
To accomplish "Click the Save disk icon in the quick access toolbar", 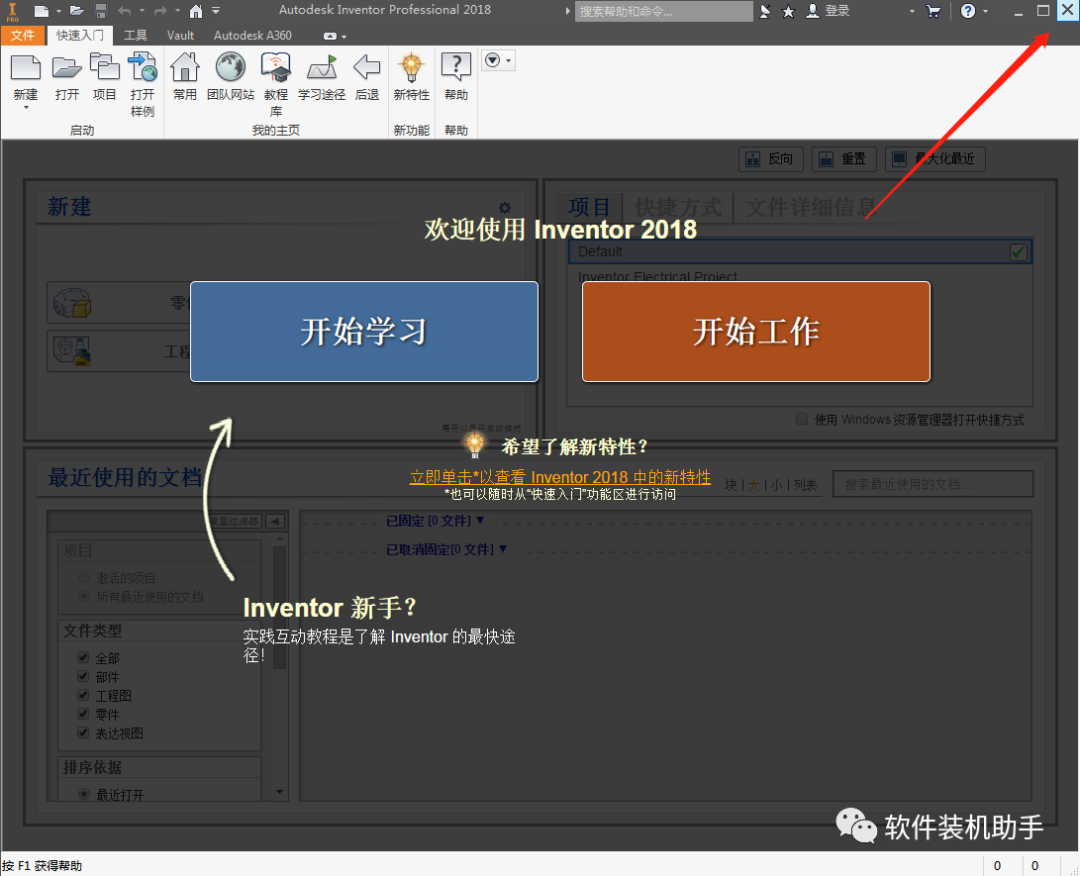I will [101, 11].
